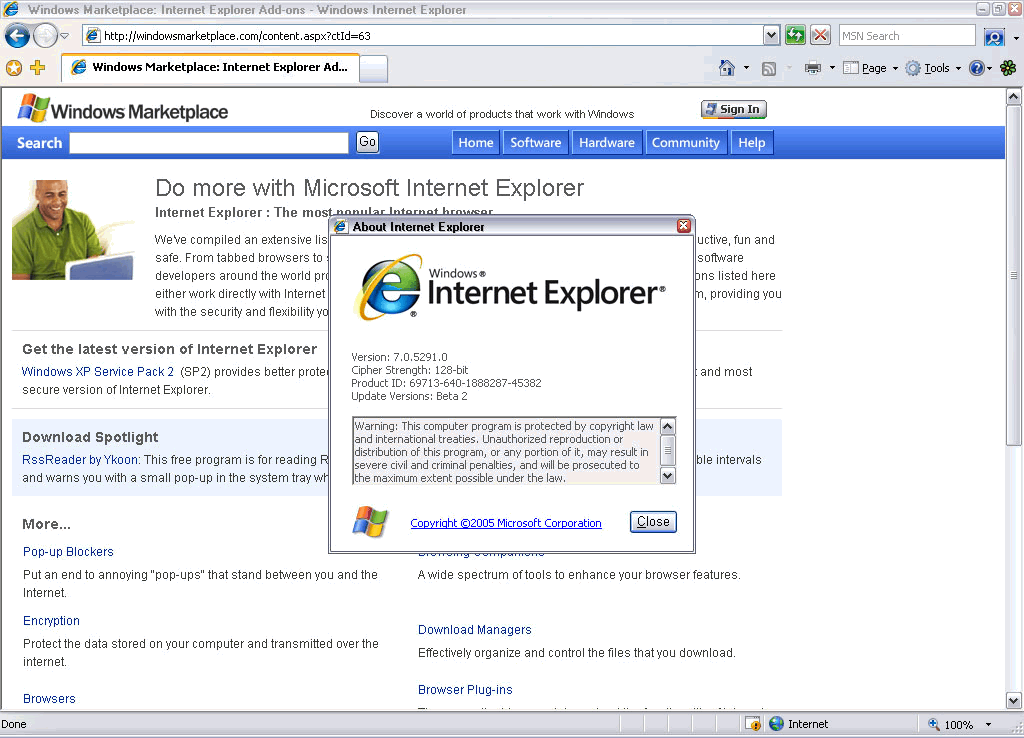The width and height of the screenshot is (1024, 738).
Task: Open the Download Managers link
Action: click(475, 630)
